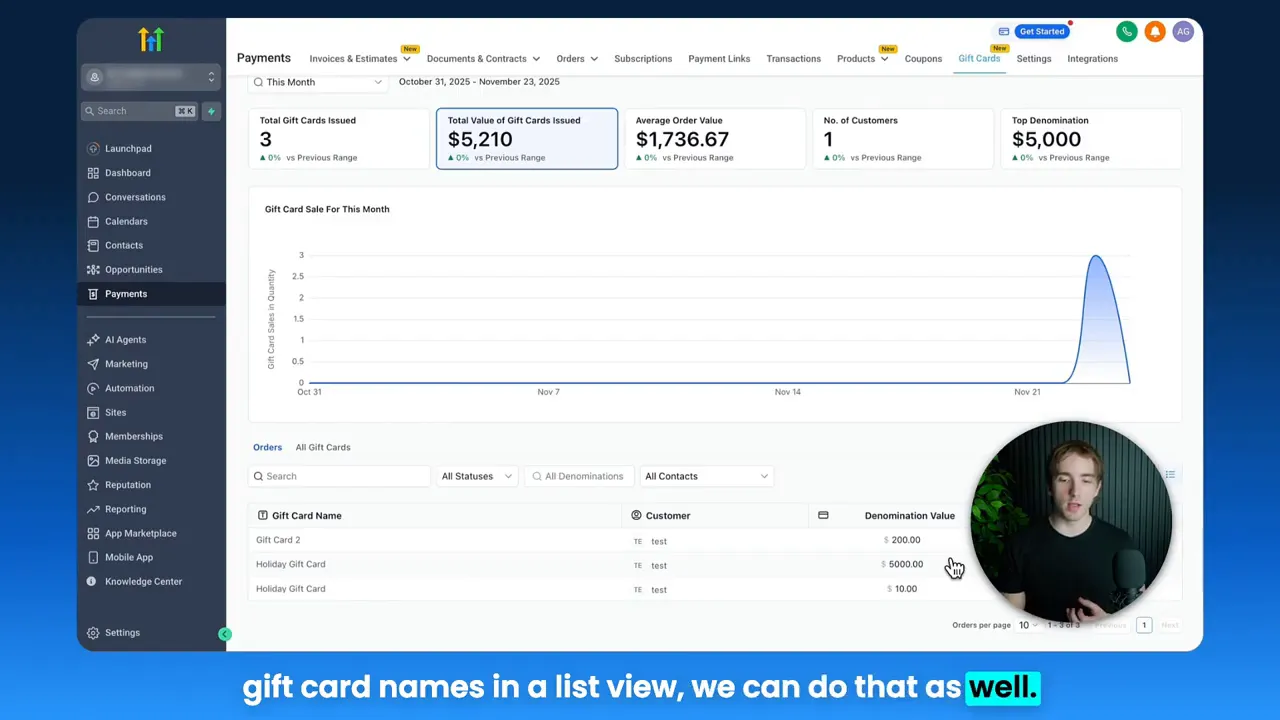Click the Get Started button

click(1042, 32)
